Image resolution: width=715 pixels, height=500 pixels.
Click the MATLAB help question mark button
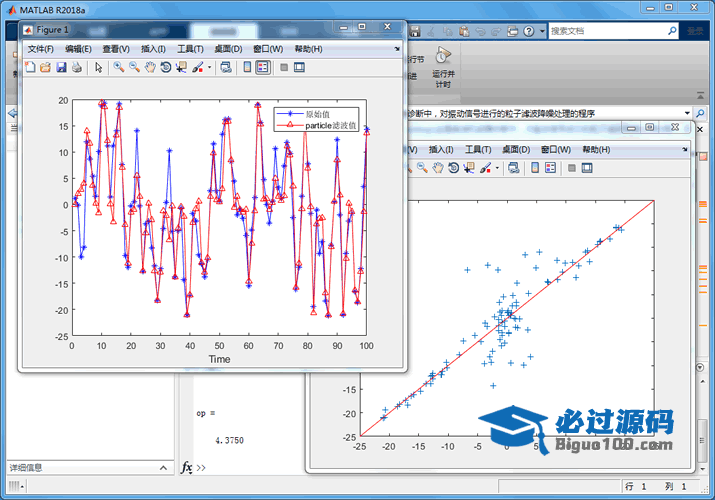(527, 31)
